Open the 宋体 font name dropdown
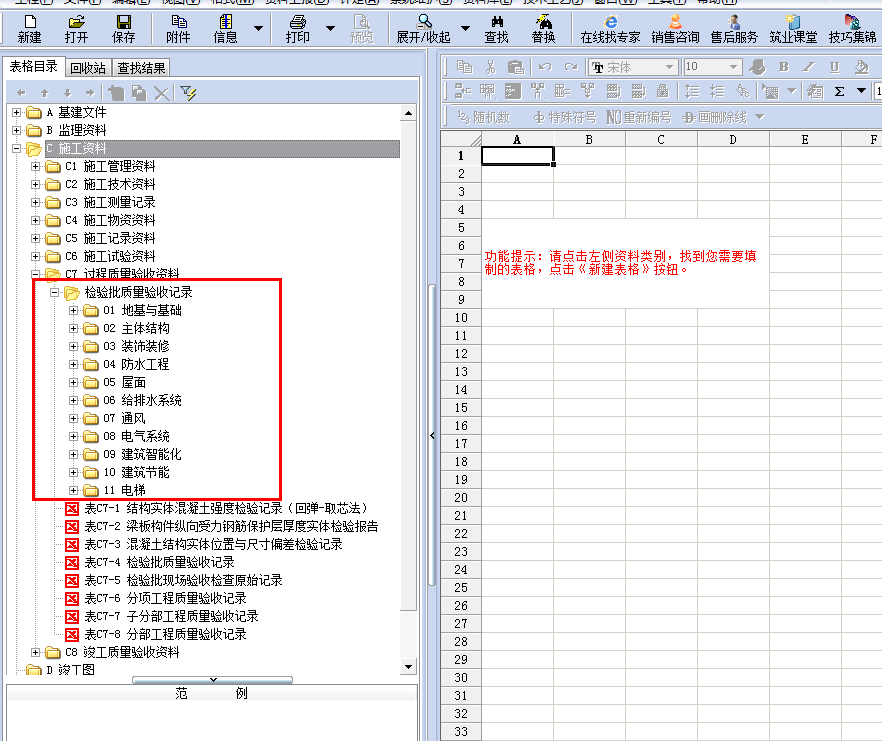The image size is (882, 741). 632,67
